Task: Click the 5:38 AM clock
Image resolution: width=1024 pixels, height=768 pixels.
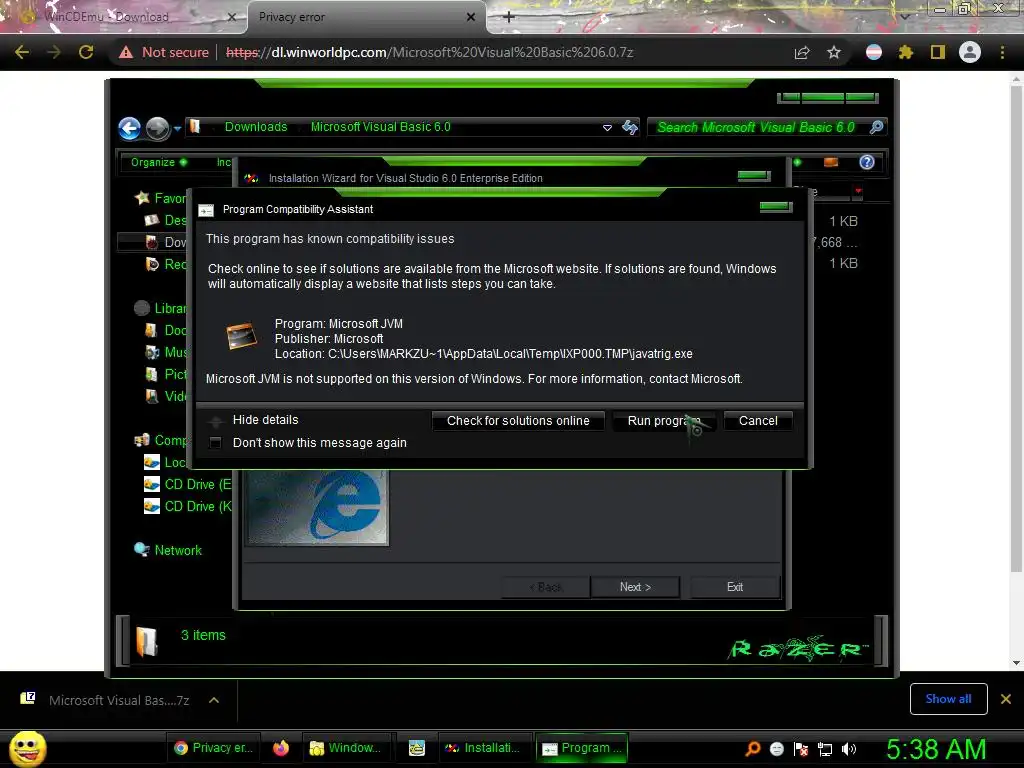Action: (x=936, y=749)
